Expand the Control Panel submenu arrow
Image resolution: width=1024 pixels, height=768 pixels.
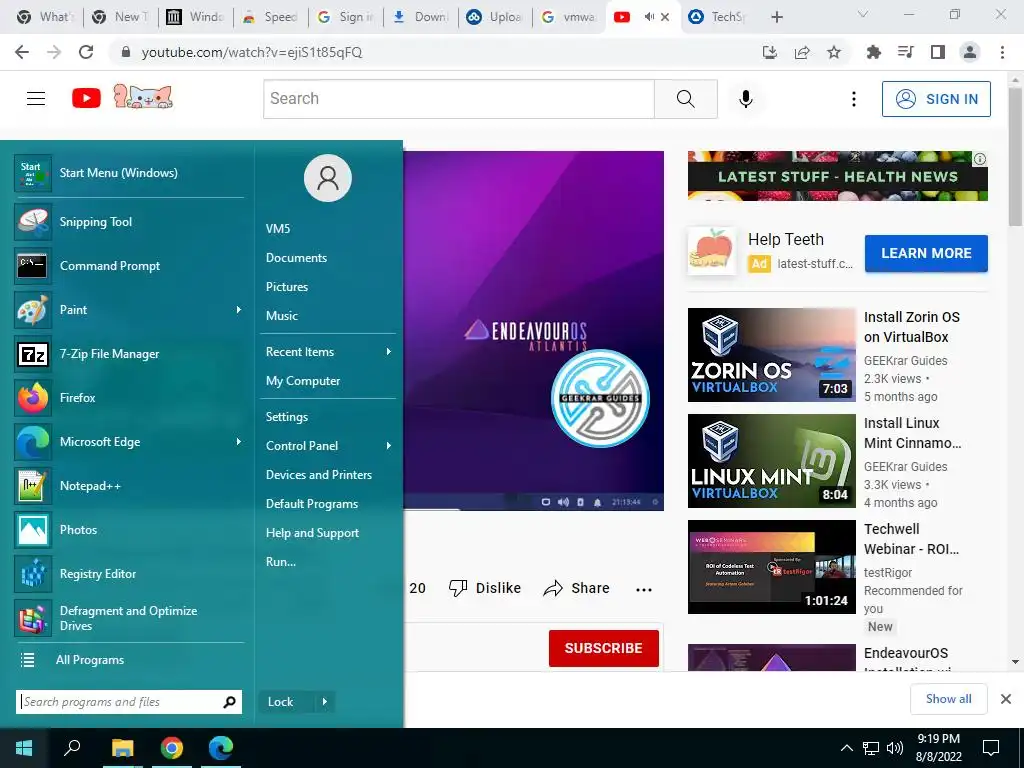(389, 445)
